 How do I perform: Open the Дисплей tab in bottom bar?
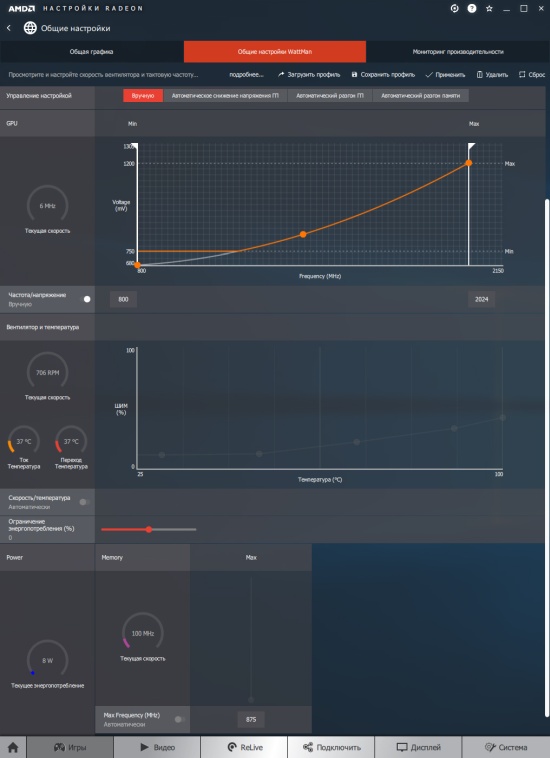coord(418,747)
